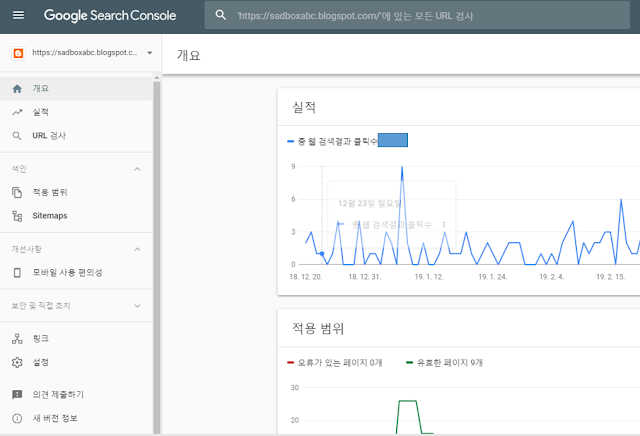Screen dimensions: 640x436
Task: Click the 12월 23일 일요일 tooltip date
Action: [x=370, y=203]
